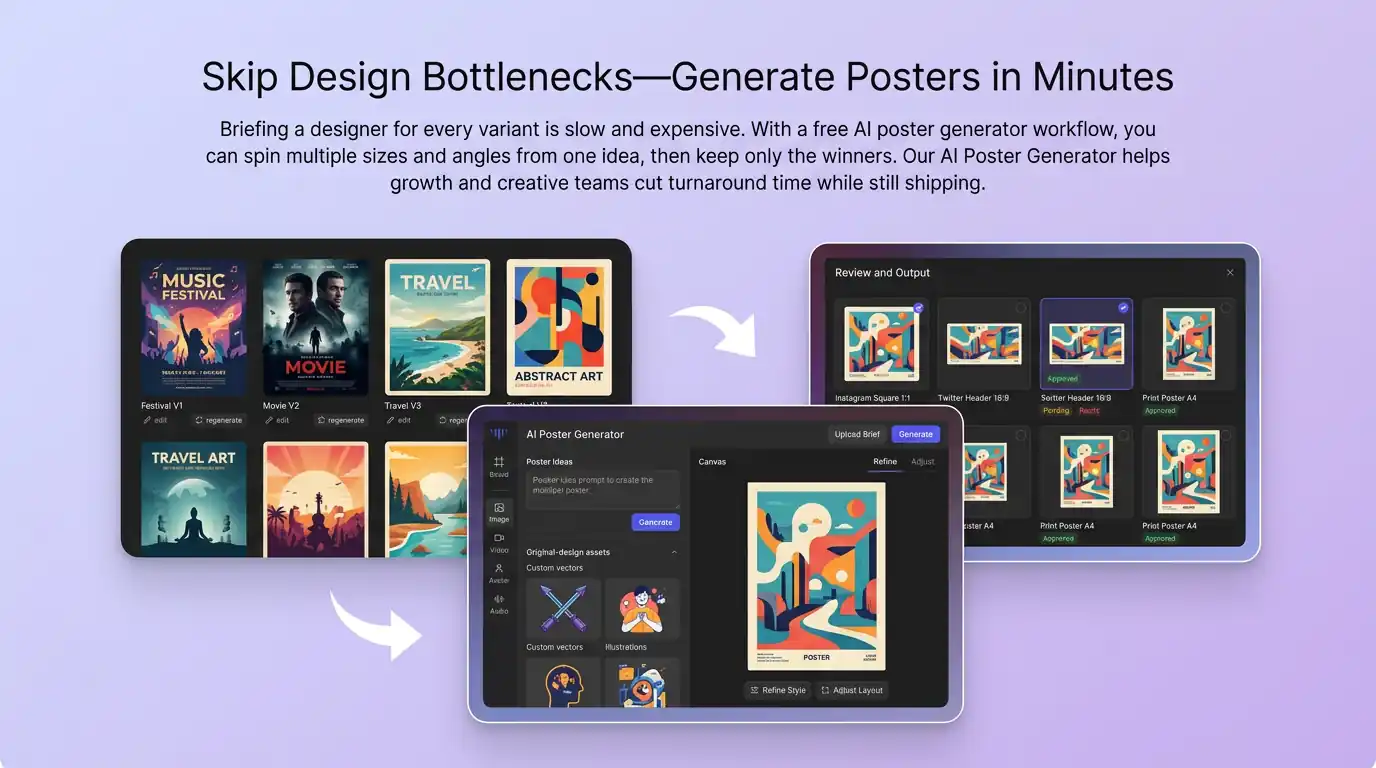Pick the person in orange illustration asset
Image resolution: width=1376 pixels, height=768 pixels.
pyautogui.click(x=642, y=608)
